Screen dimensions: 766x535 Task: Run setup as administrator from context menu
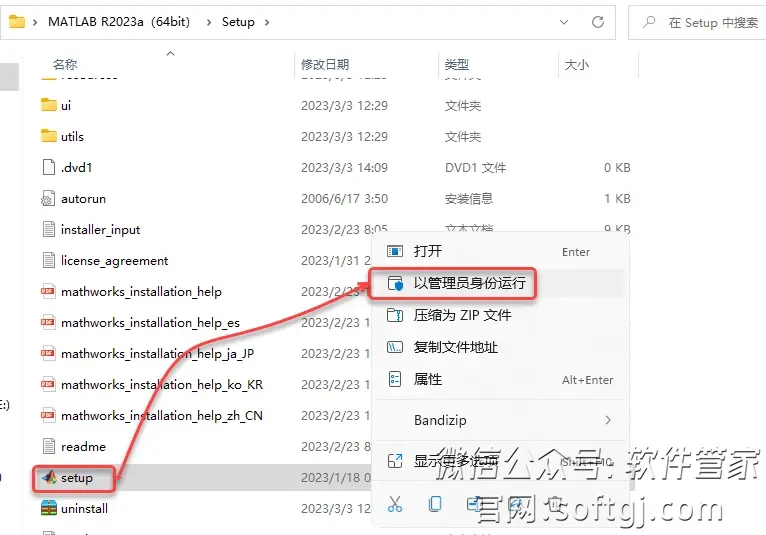[499, 283]
